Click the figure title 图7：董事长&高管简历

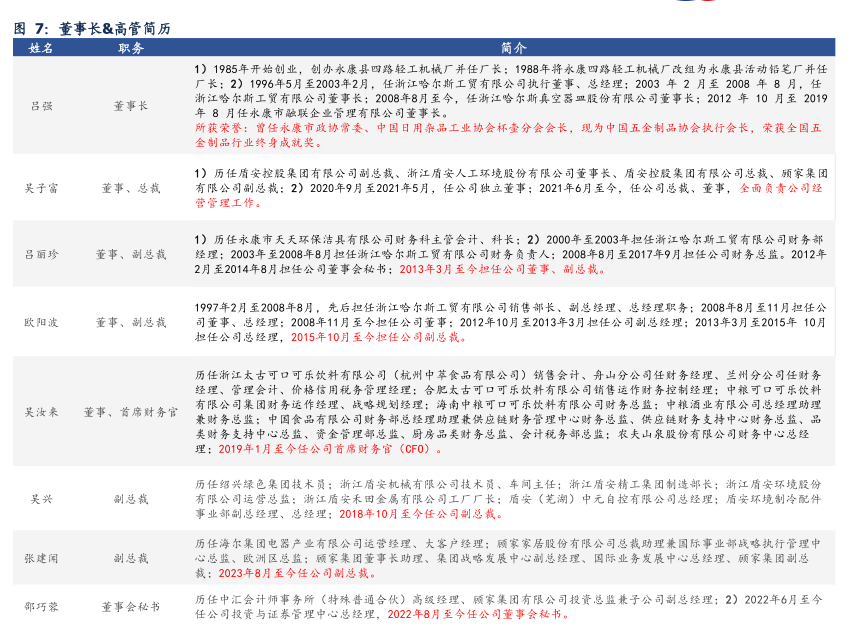pyautogui.click(x=91, y=28)
